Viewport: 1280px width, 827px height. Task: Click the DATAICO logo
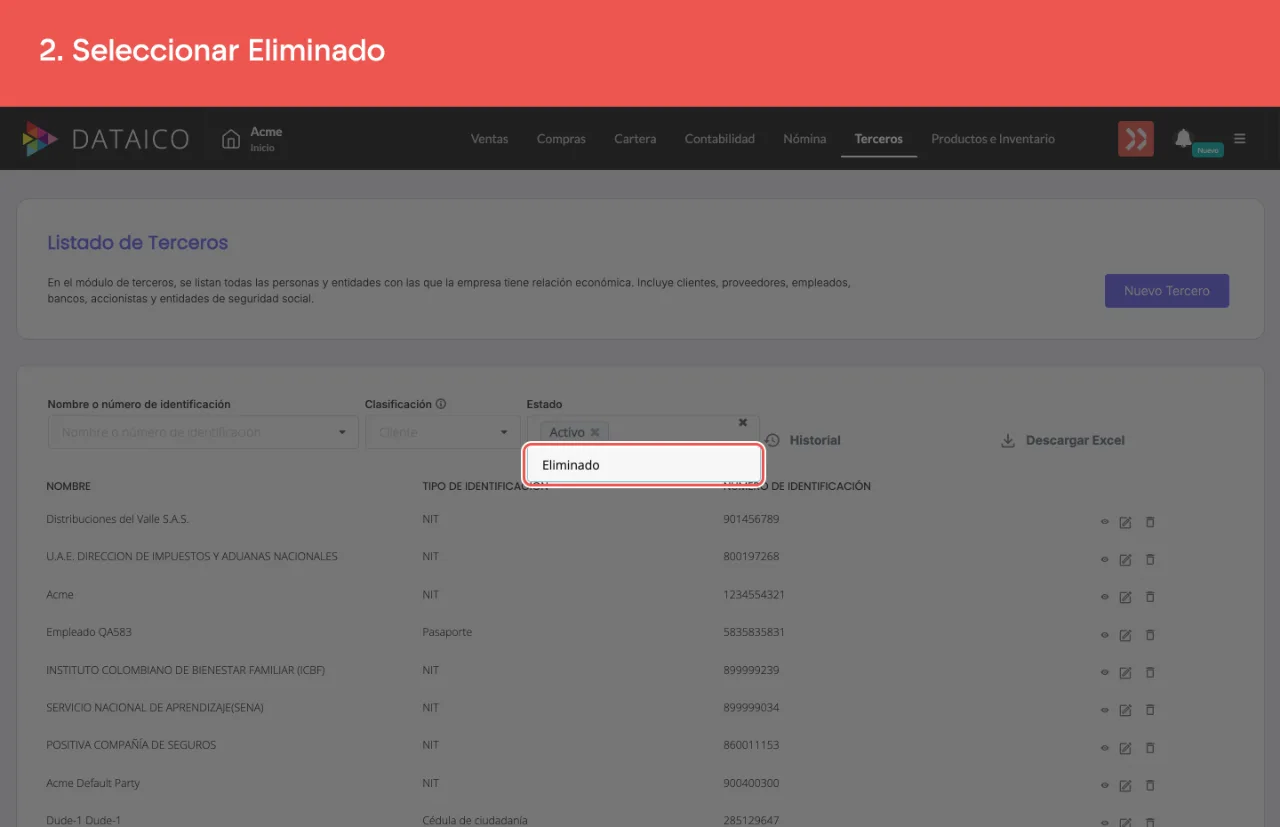pyautogui.click(x=106, y=139)
